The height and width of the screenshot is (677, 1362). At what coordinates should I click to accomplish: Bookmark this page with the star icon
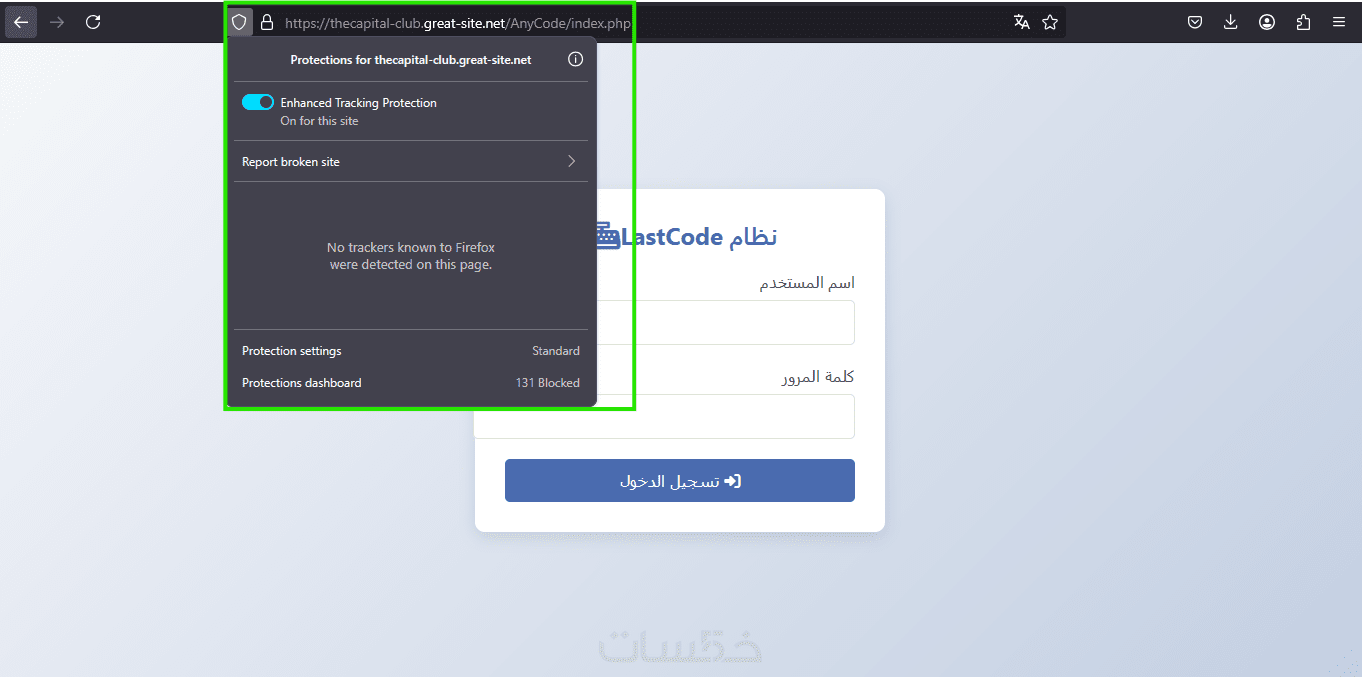[x=1050, y=22]
